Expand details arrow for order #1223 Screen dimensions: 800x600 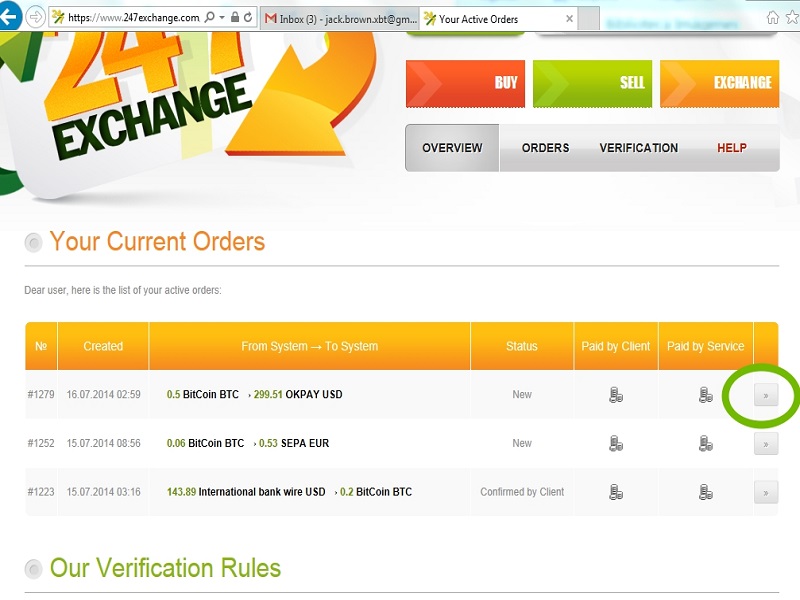[765, 492]
